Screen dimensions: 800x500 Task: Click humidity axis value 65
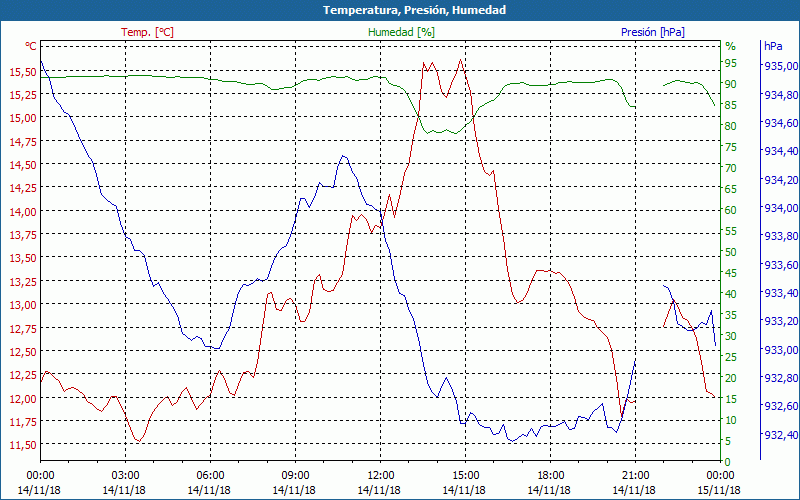point(731,189)
